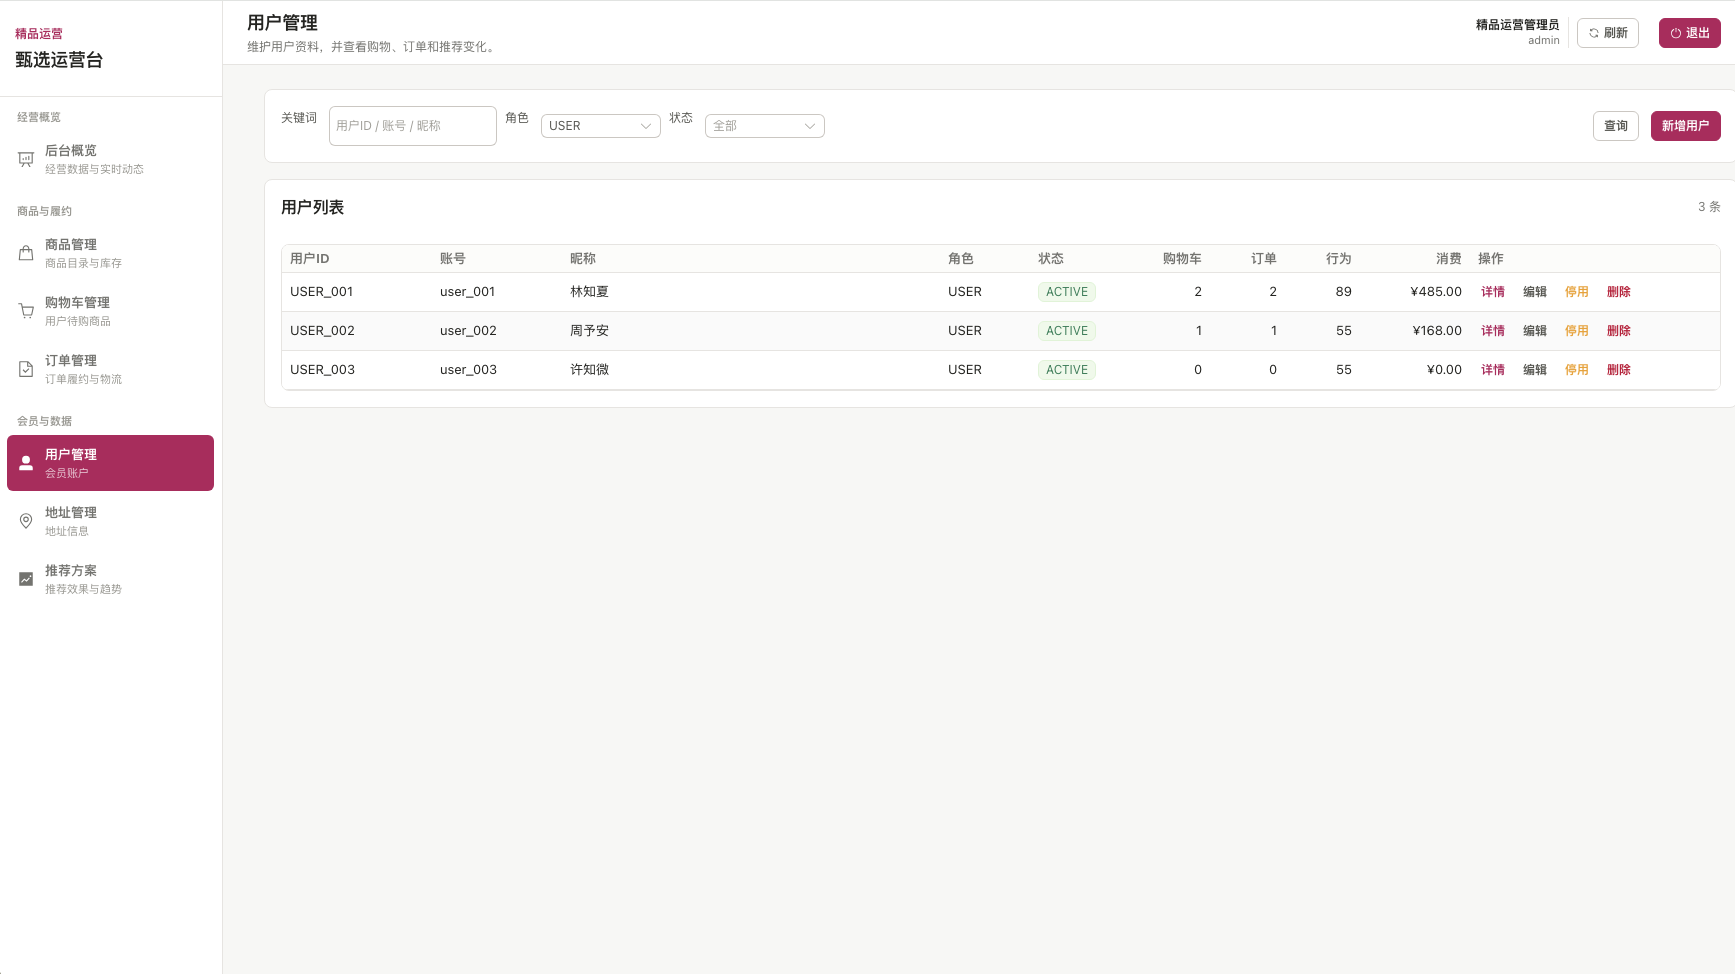Click 停用 for USER_002
Viewport: 1735px width, 974px height.
[1576, 331]
